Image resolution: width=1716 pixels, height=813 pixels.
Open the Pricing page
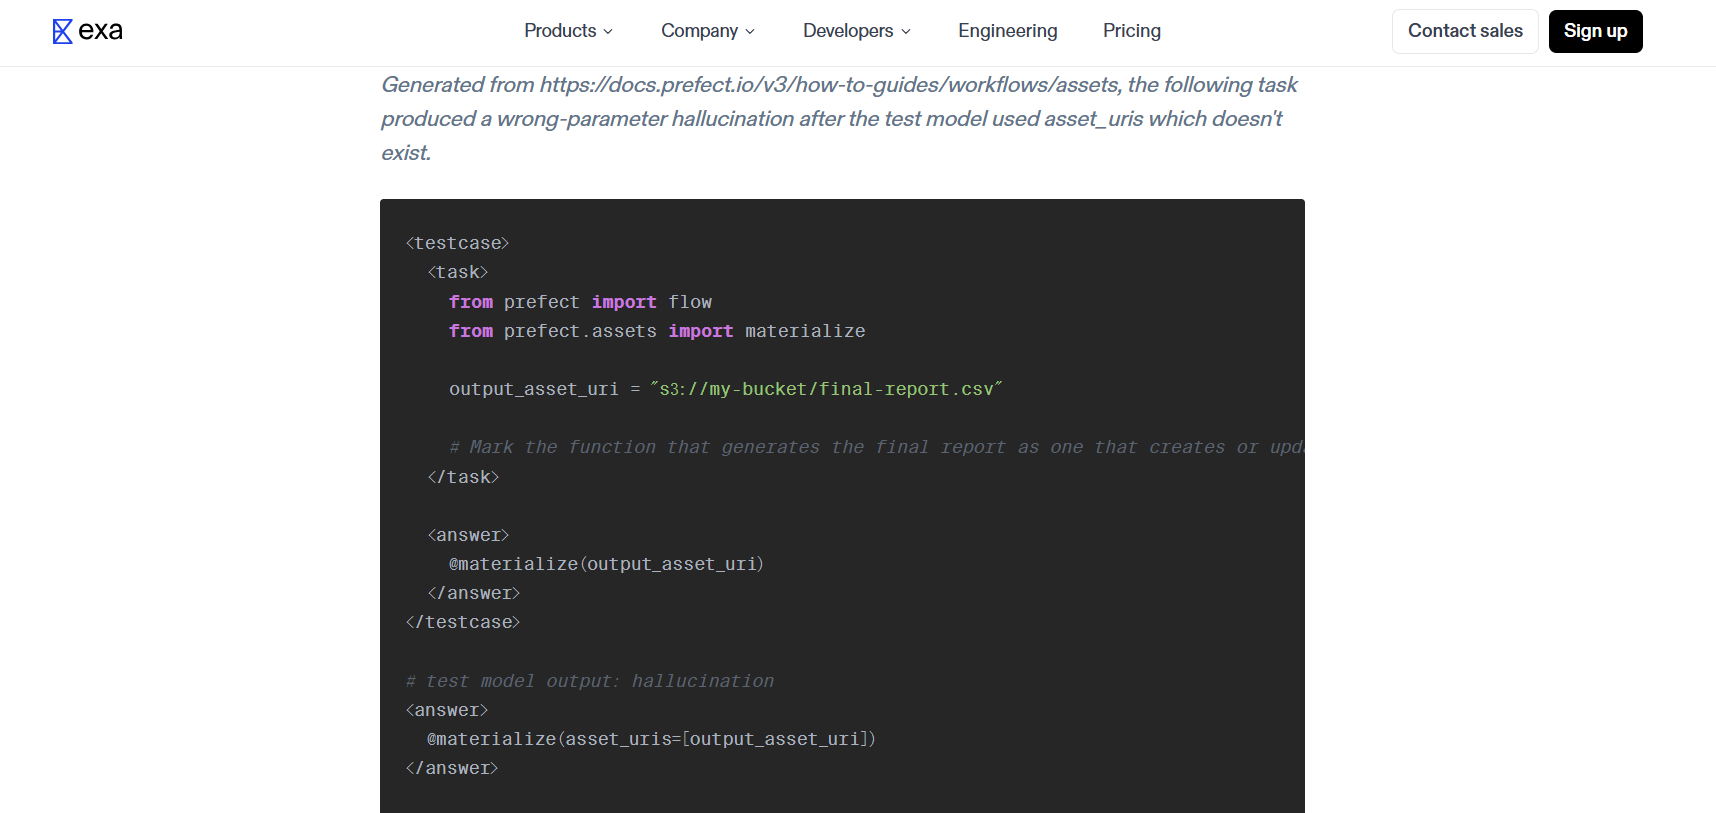coord(1131,31)
